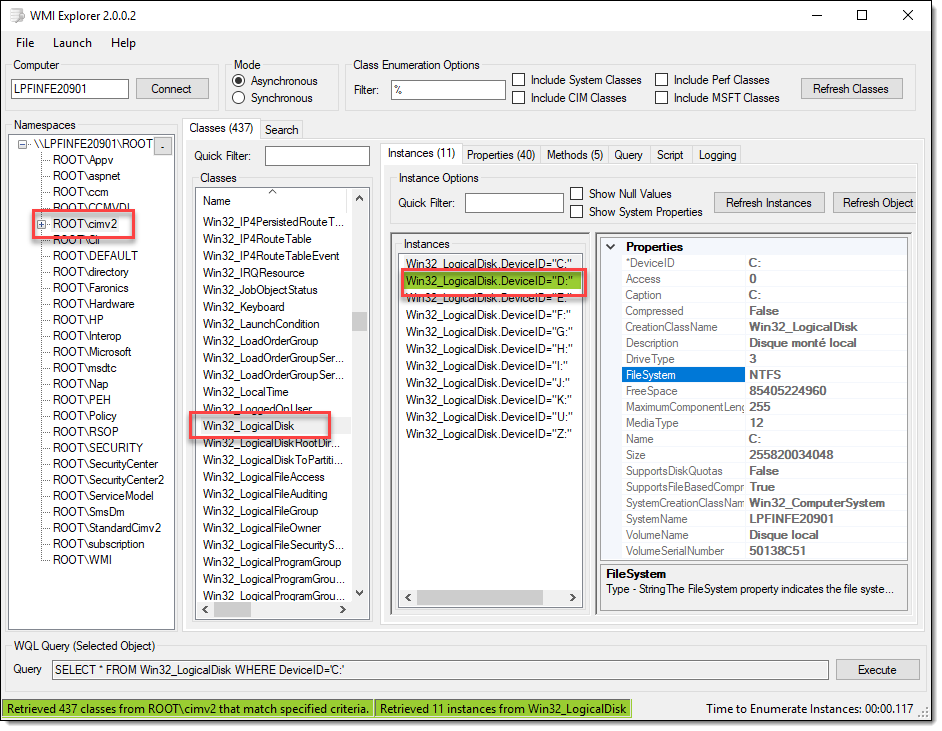Open the Help menu
942x731 pixels.
(123, 43)
